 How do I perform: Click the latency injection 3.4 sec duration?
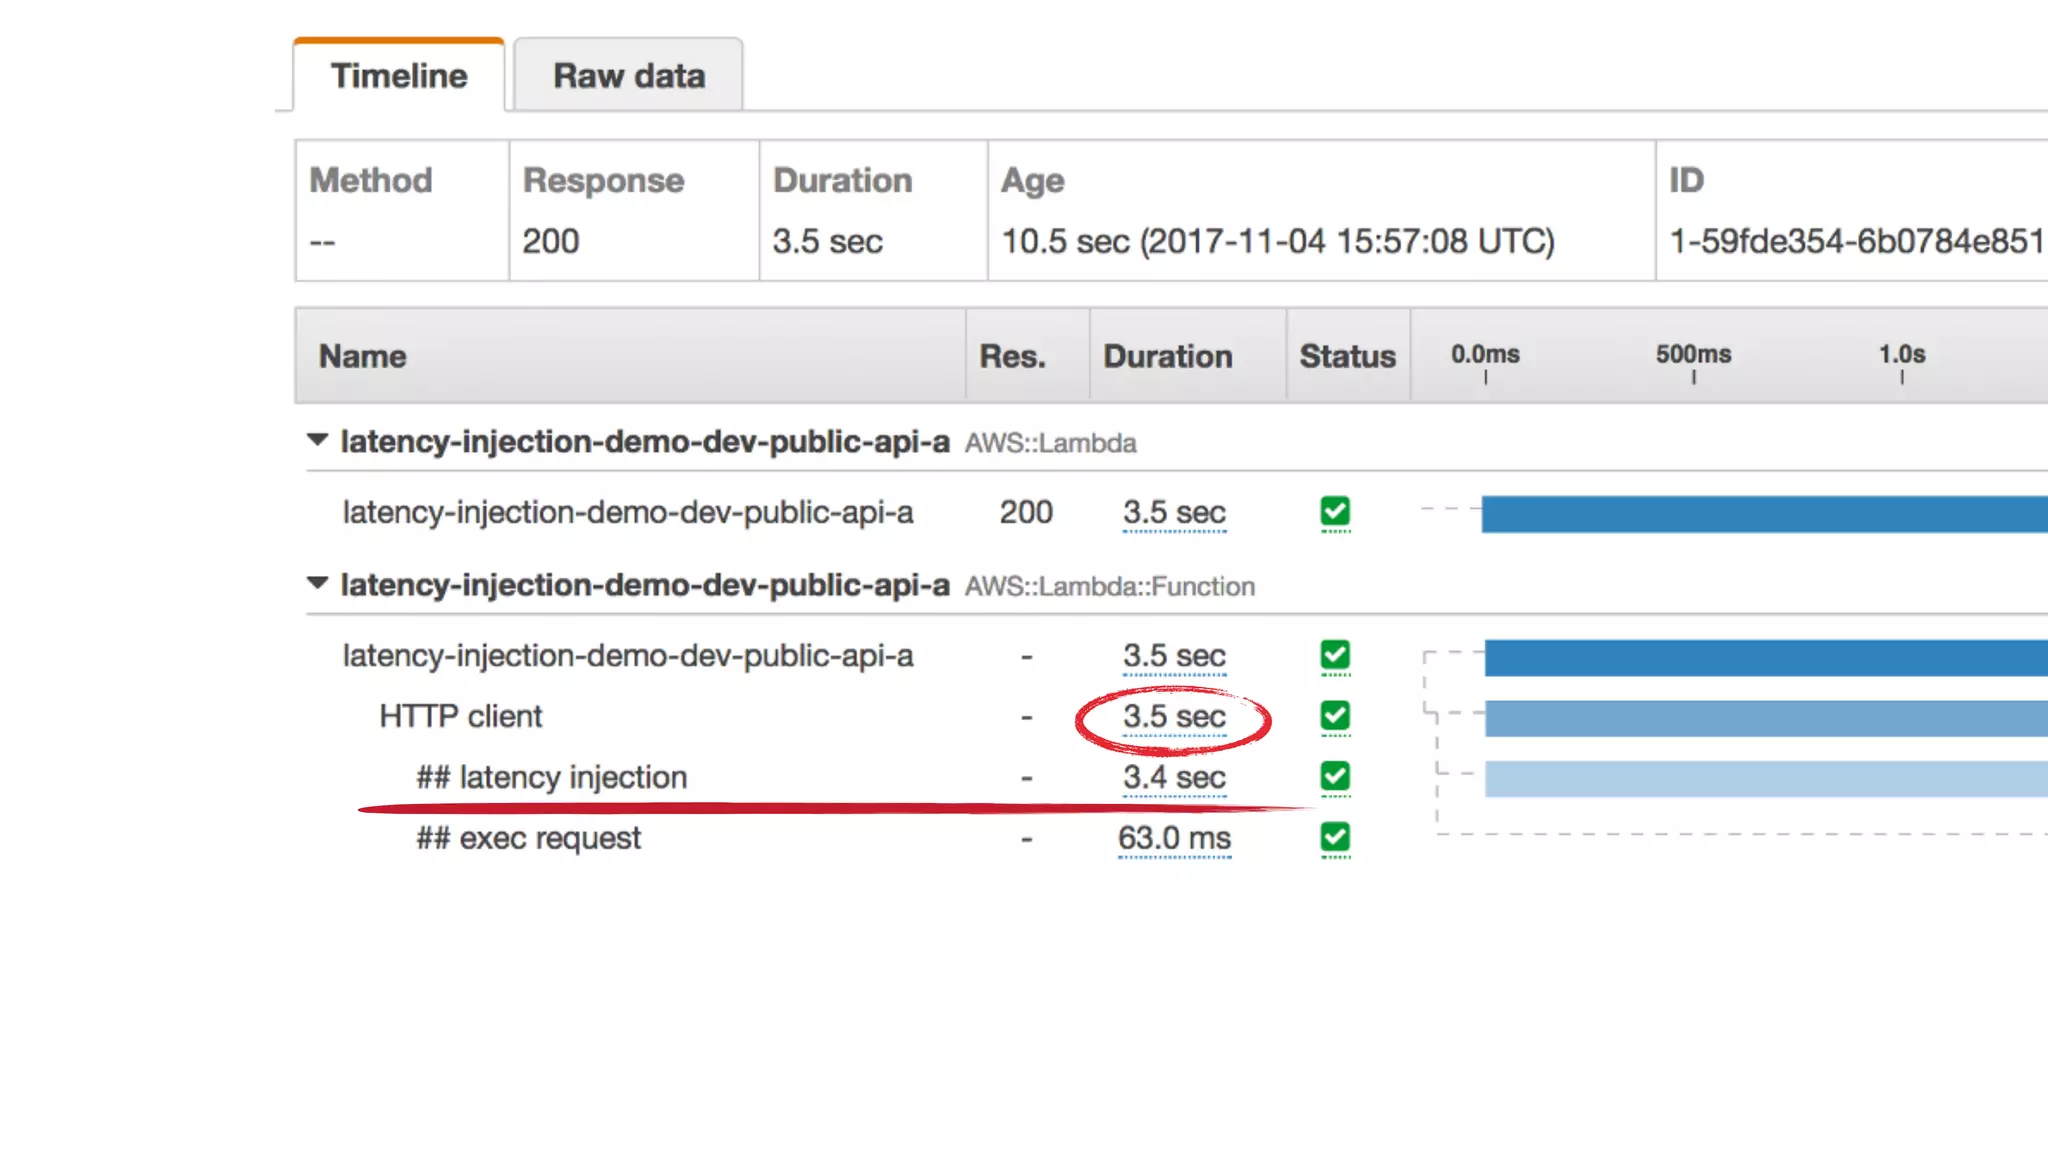[1173, 777]
